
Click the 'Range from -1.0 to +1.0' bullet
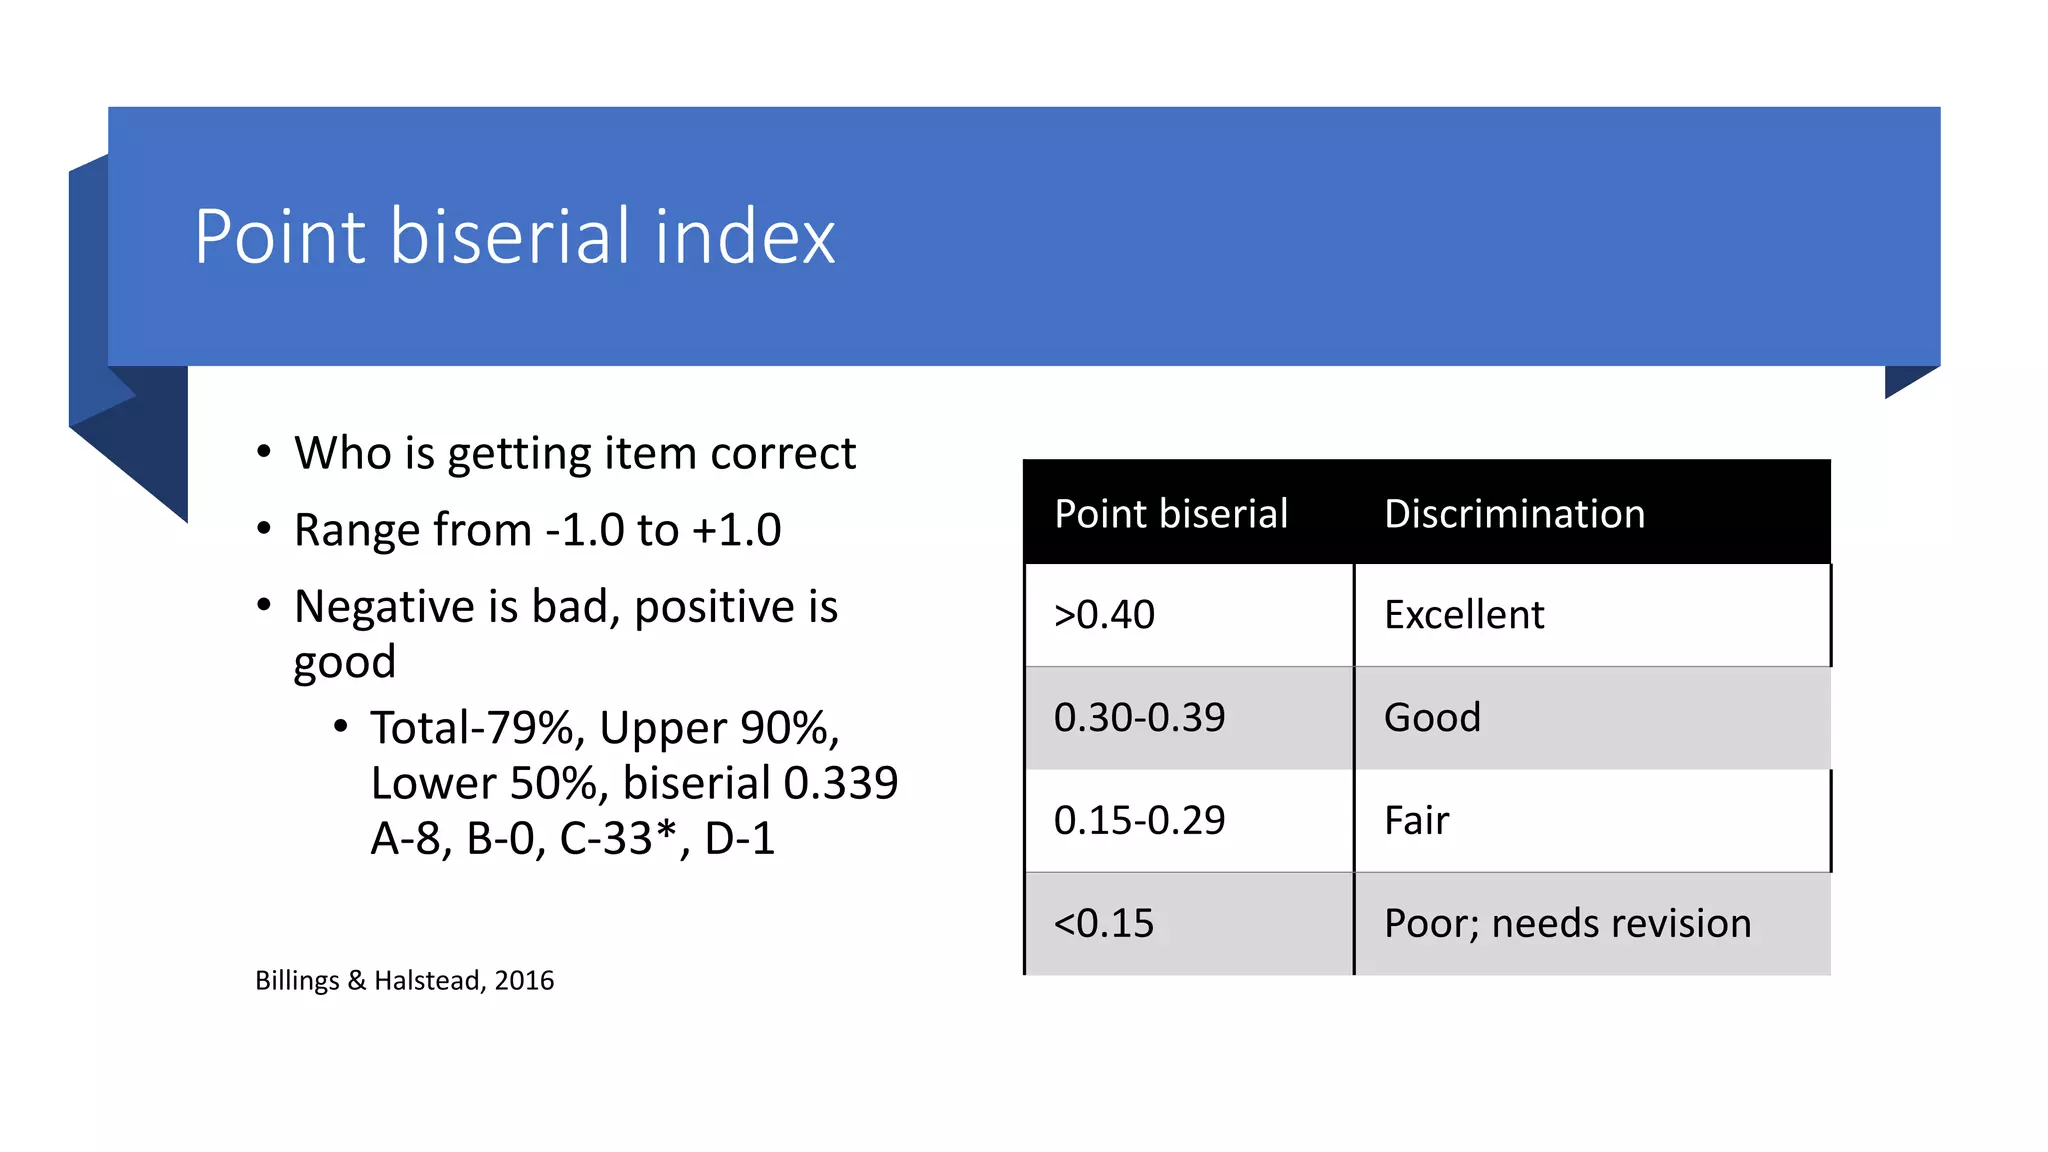click(538, 530)
